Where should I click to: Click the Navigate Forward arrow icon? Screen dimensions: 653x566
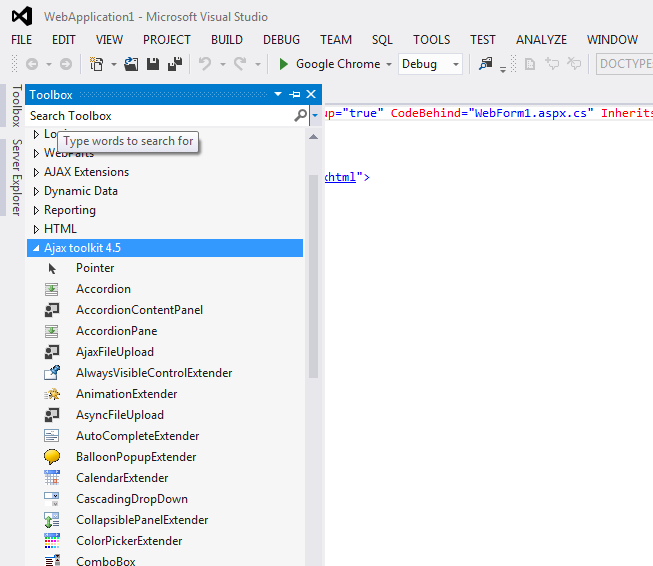66,64
